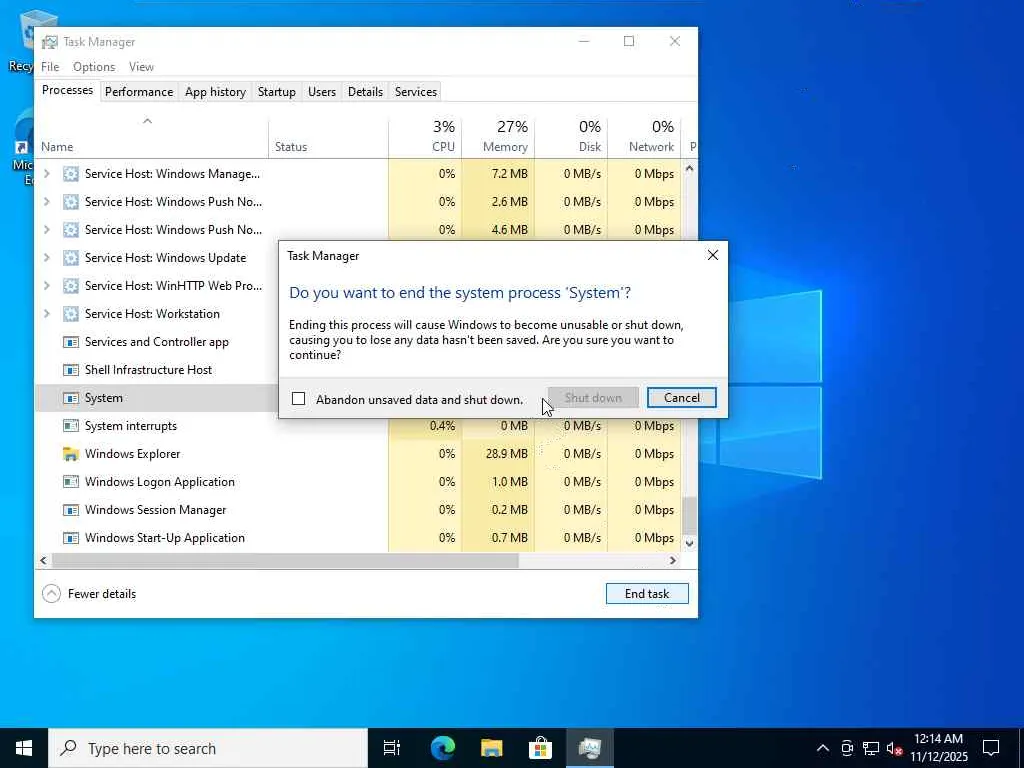Screen dimensions: 1024x768
Task: Expand first Service Host: Windows Push No... row
Action: [x=47, y=202]
